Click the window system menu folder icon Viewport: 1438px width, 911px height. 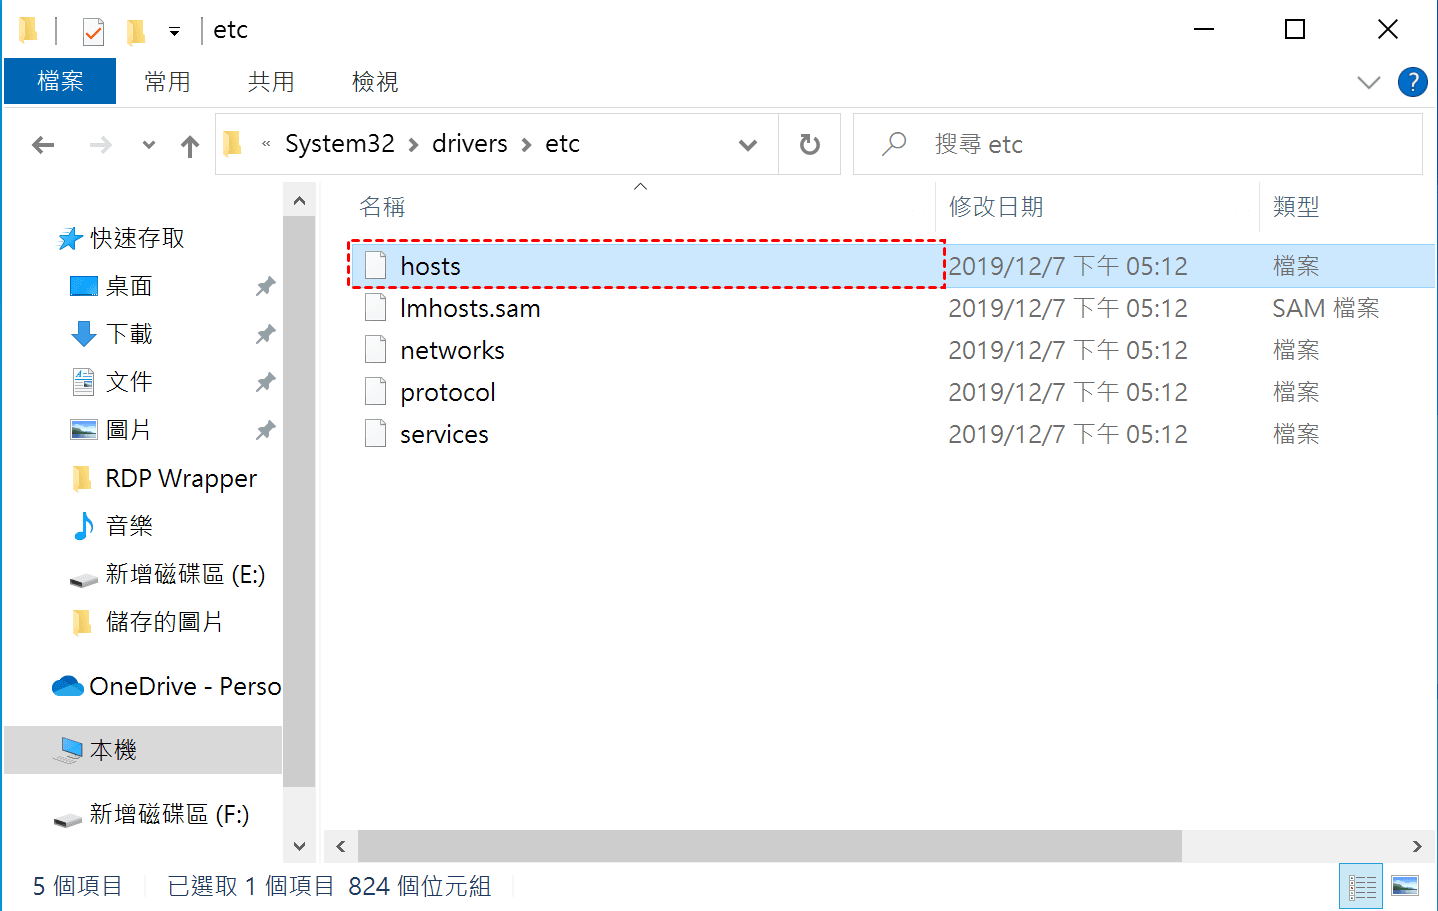pyautogui.click(x=28, y=30)
